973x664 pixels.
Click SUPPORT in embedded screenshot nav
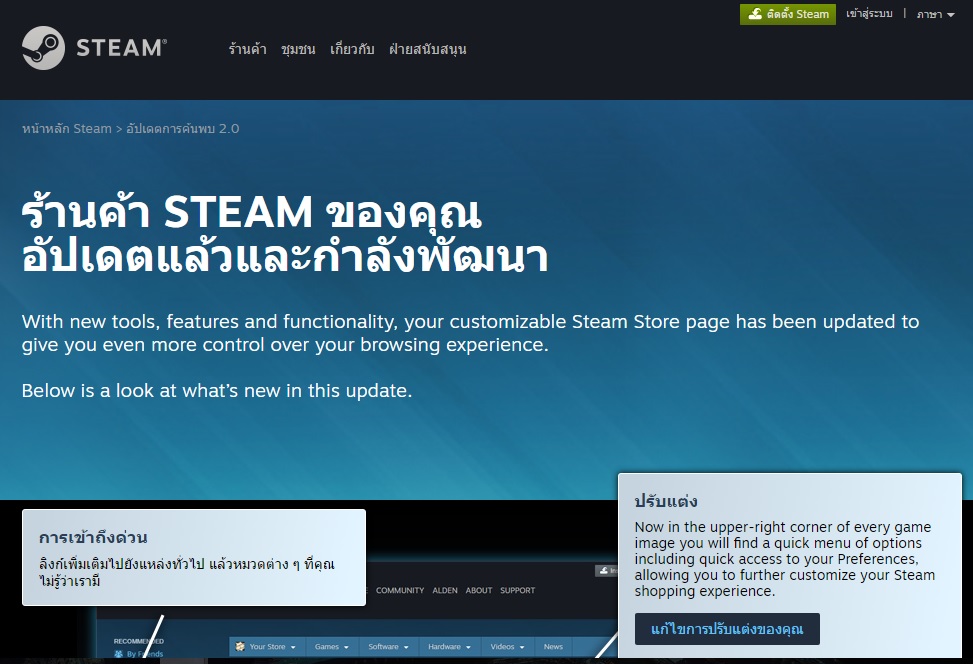tap(518, 590)
